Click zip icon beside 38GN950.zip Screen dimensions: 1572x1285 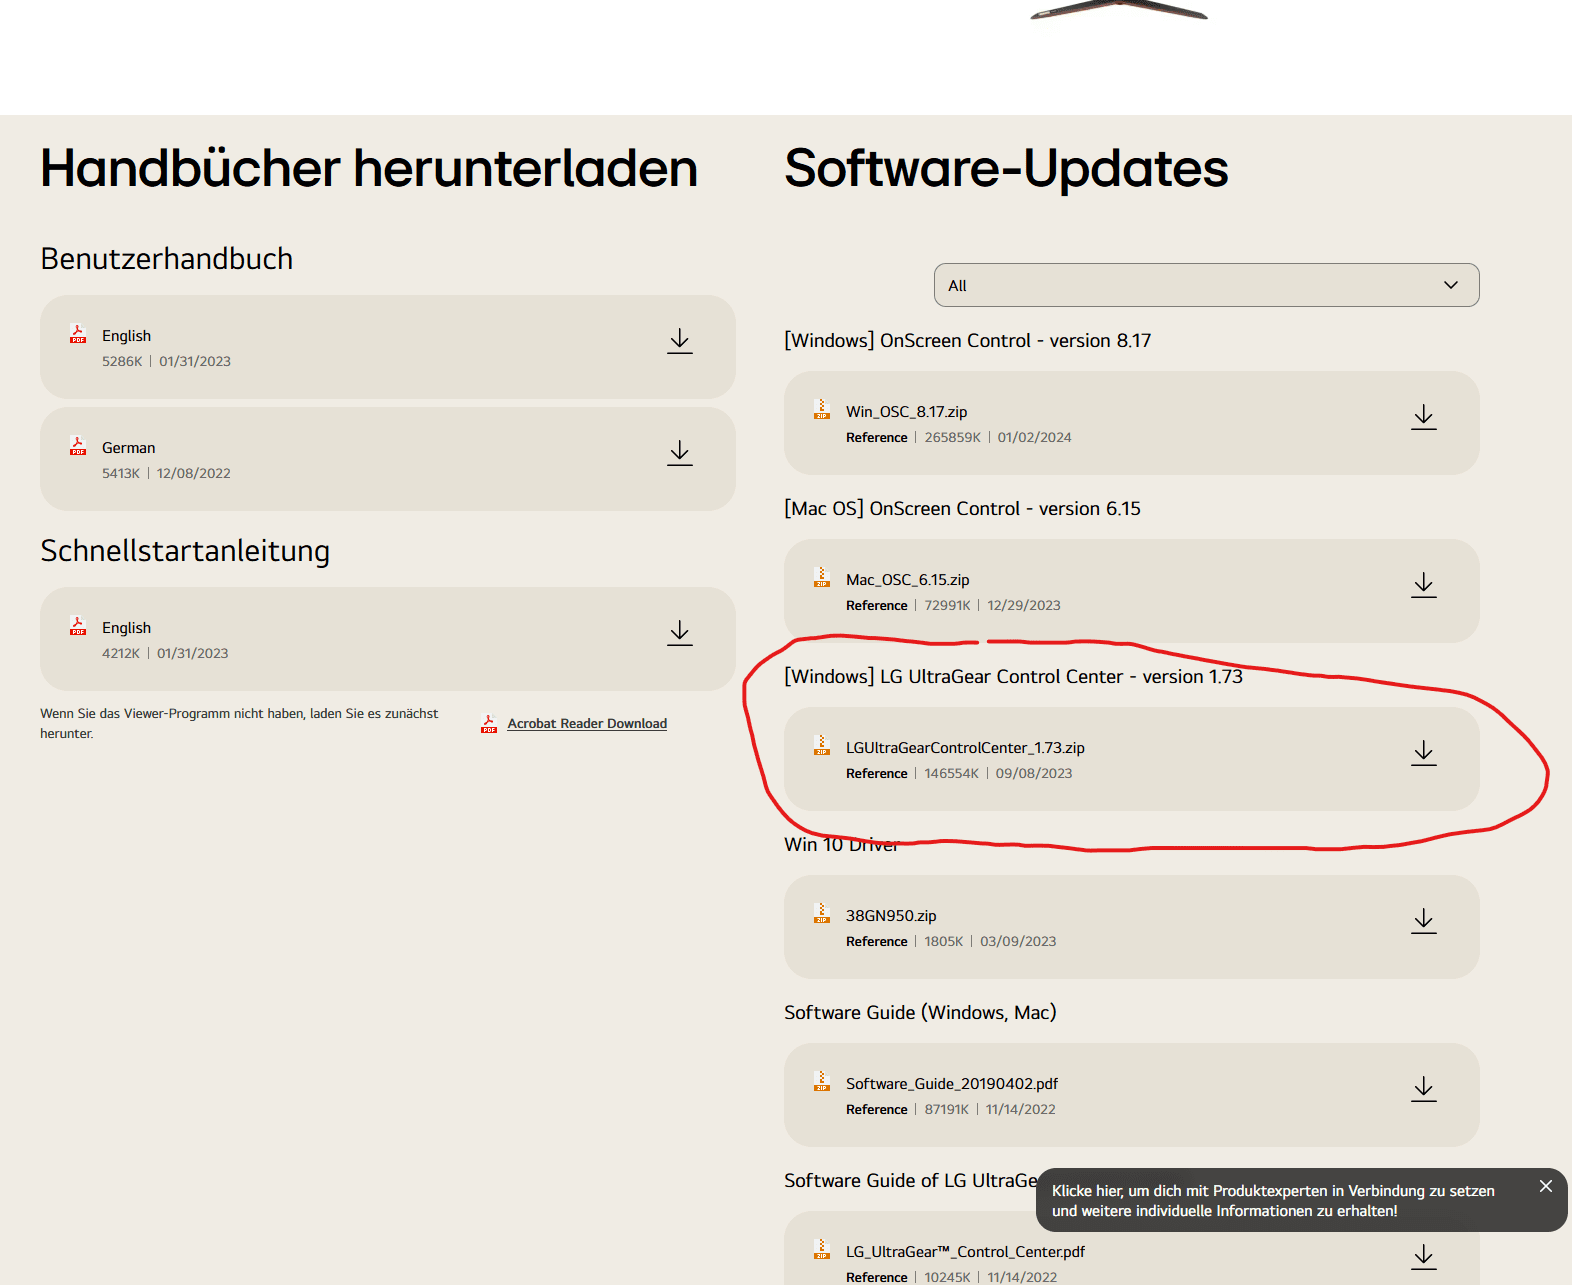click(x=822, y=914)
